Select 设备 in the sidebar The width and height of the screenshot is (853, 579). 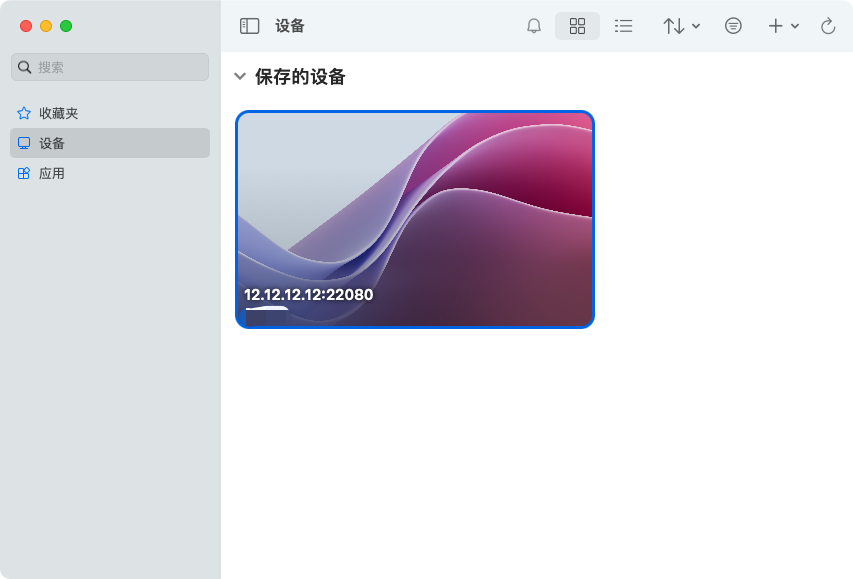click(x=110, y=143)
